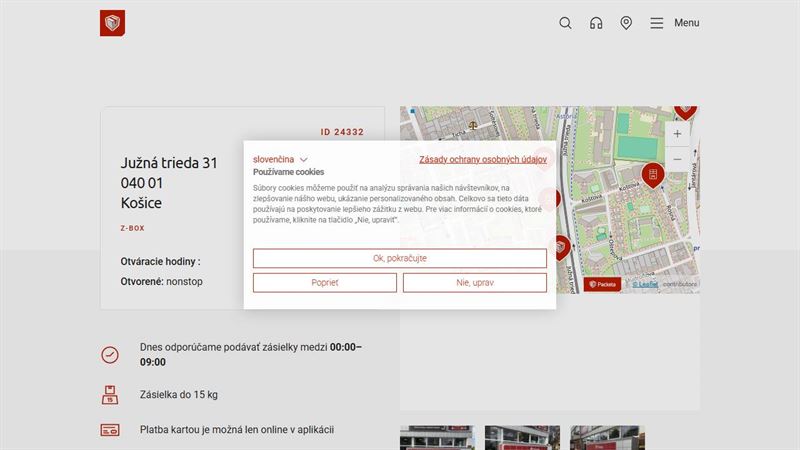The image size is (800, 450).
Task: Open the Leaflet attribution link
Action: click(645, 284)
